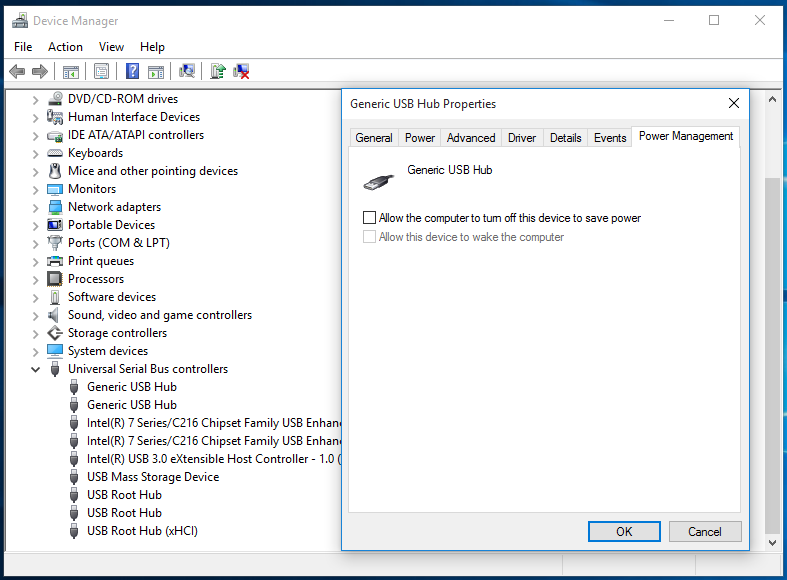Click the System devices icon
This screenshot has height=580, width=787.
pos(55,351)
